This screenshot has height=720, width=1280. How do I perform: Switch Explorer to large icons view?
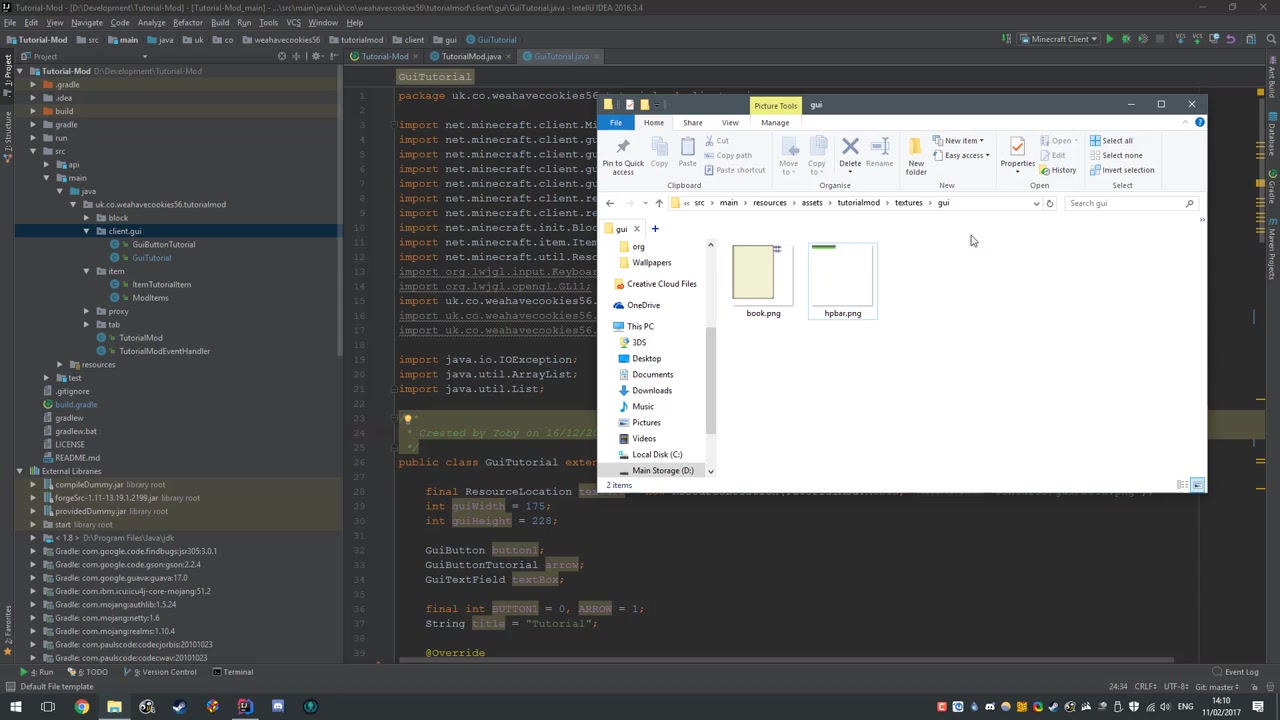point(1197,485)
